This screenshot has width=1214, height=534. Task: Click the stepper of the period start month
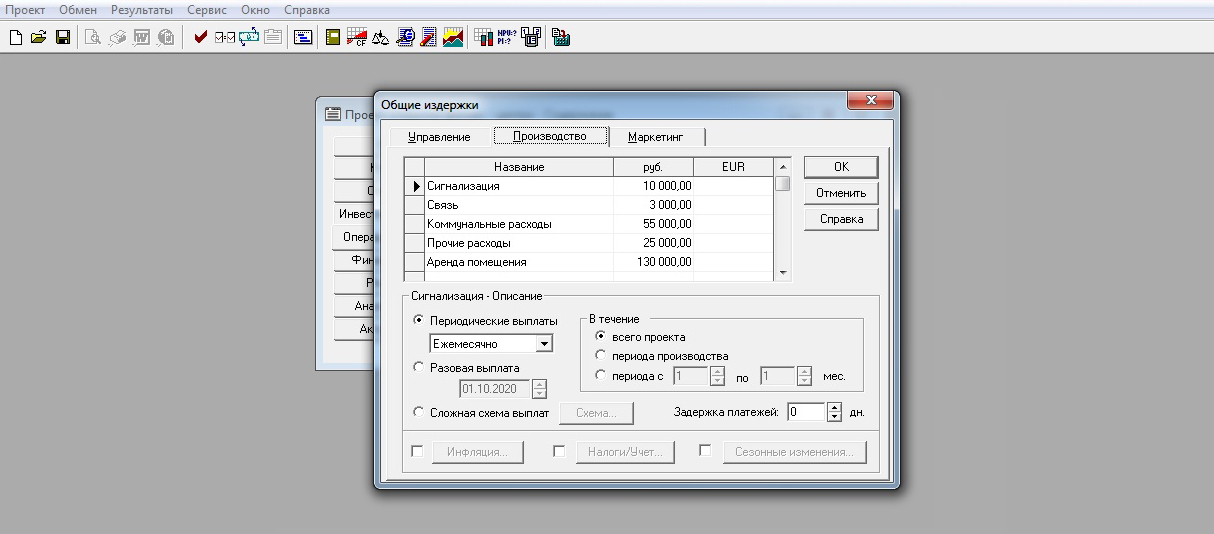click(x=717, y=377)
